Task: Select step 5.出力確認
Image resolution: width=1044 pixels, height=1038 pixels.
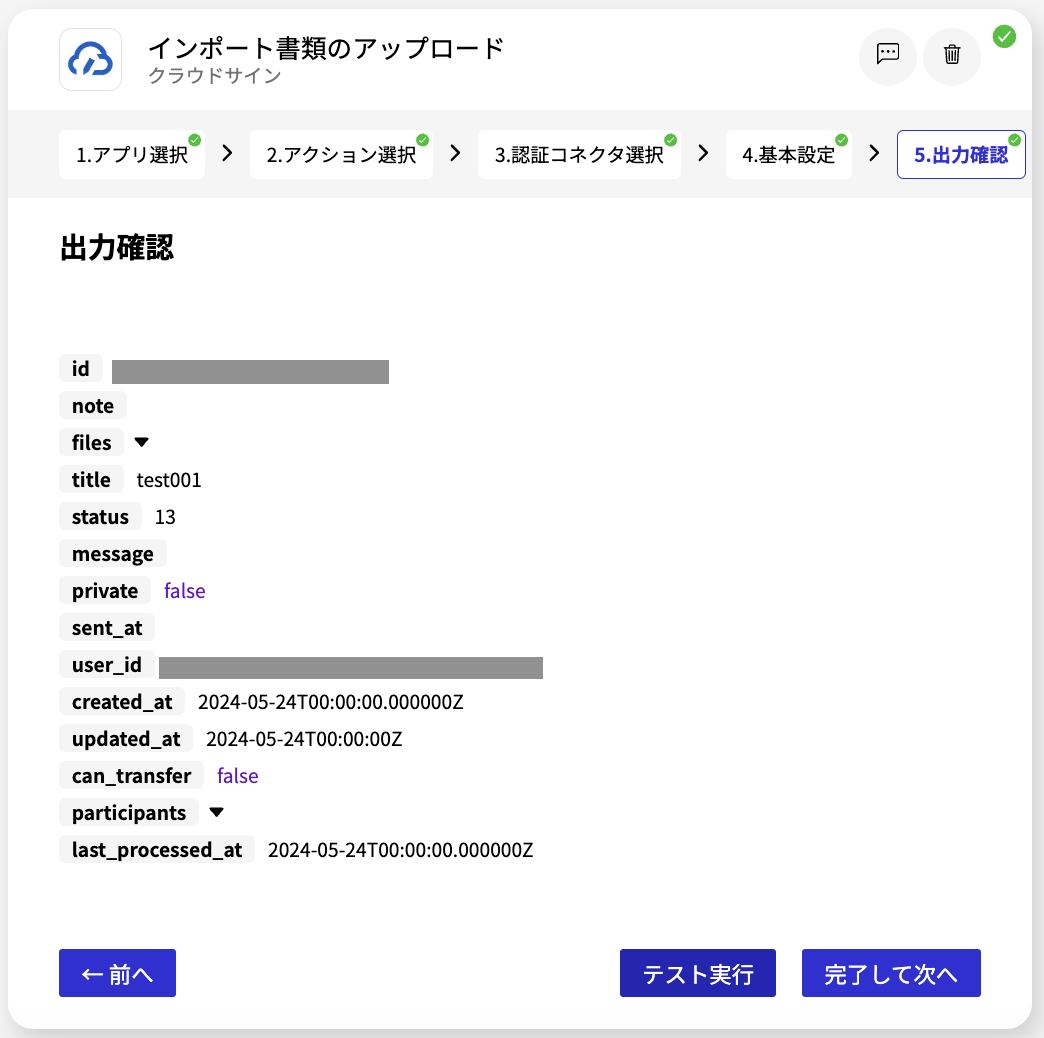Action: (x=961, y=154)
